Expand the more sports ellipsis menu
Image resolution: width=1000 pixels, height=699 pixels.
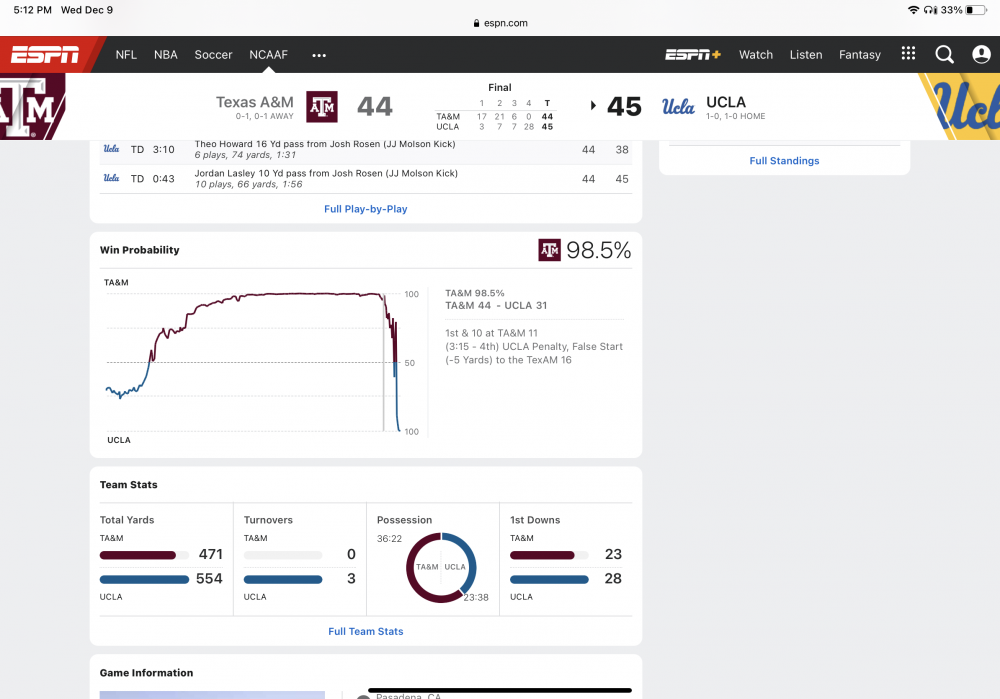(319, 55)
